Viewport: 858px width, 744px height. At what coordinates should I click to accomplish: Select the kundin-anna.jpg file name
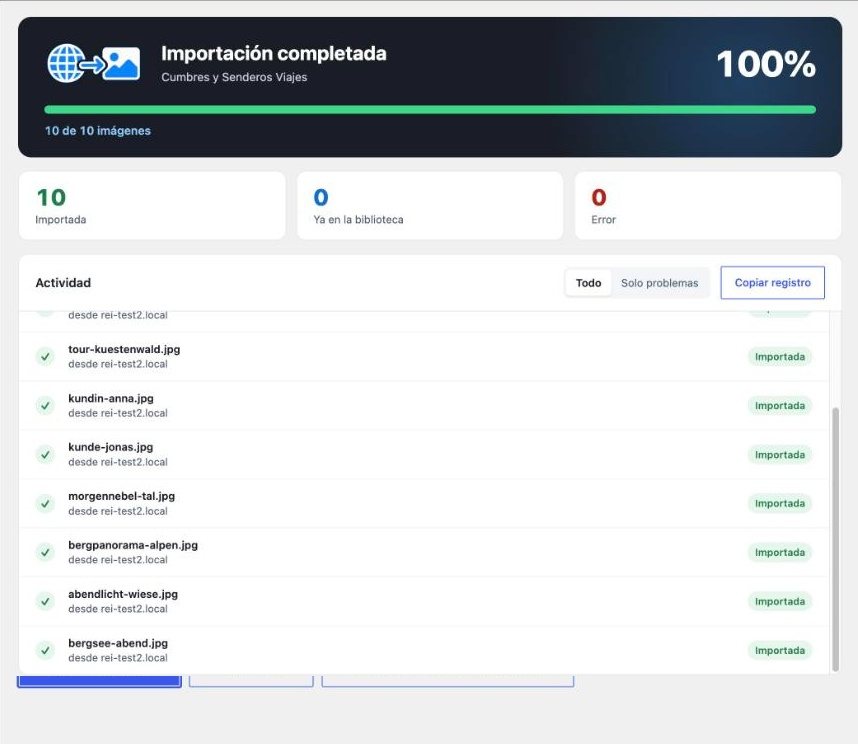click(111, 398)
